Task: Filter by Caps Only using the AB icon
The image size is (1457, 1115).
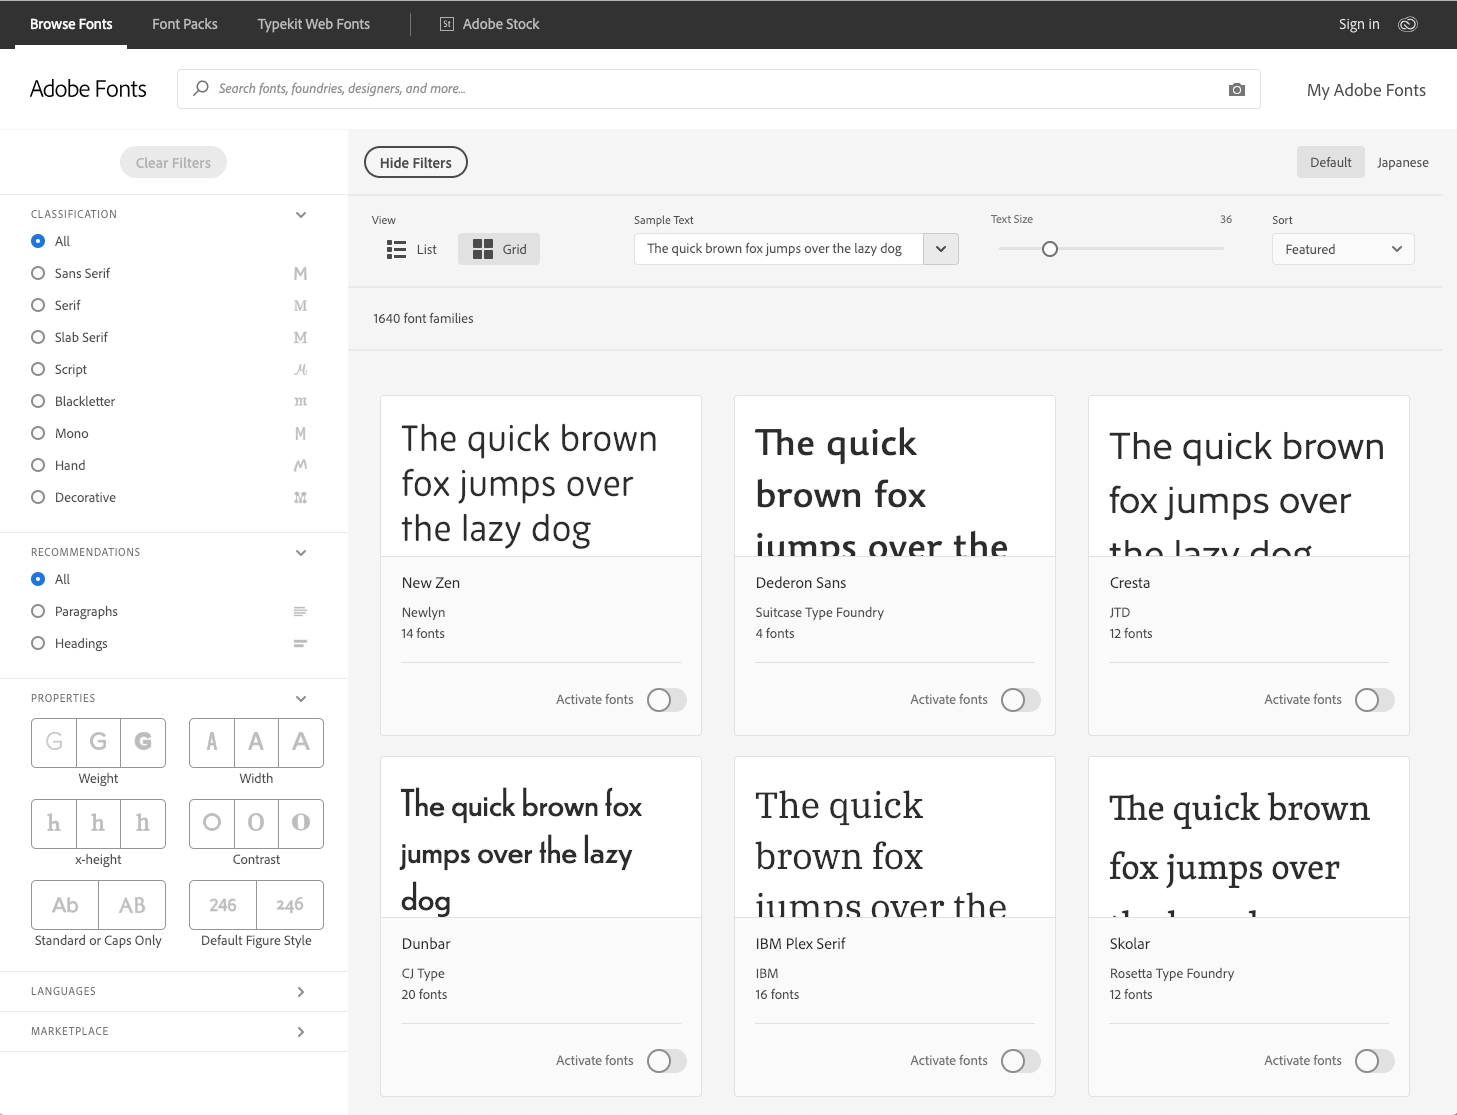Action: coord(132,904)
